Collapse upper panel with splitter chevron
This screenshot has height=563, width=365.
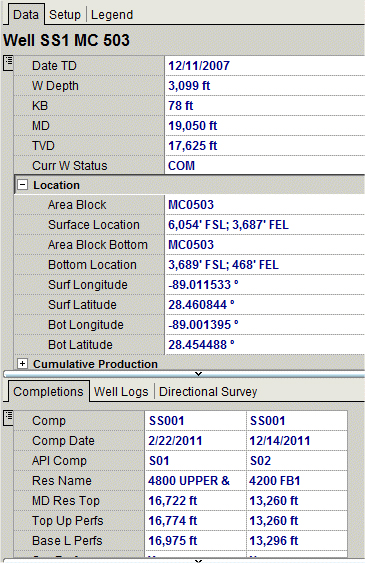point(198,374)
